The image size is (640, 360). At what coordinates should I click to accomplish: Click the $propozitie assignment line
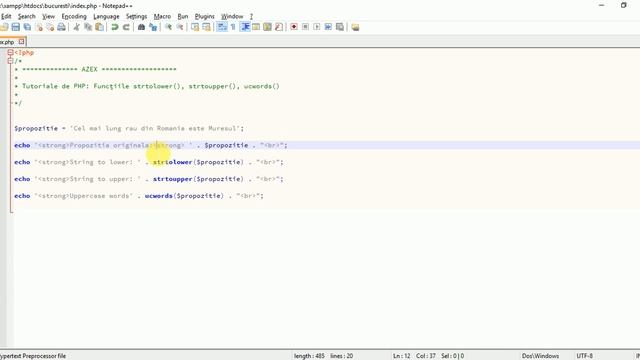pos(129,128)
